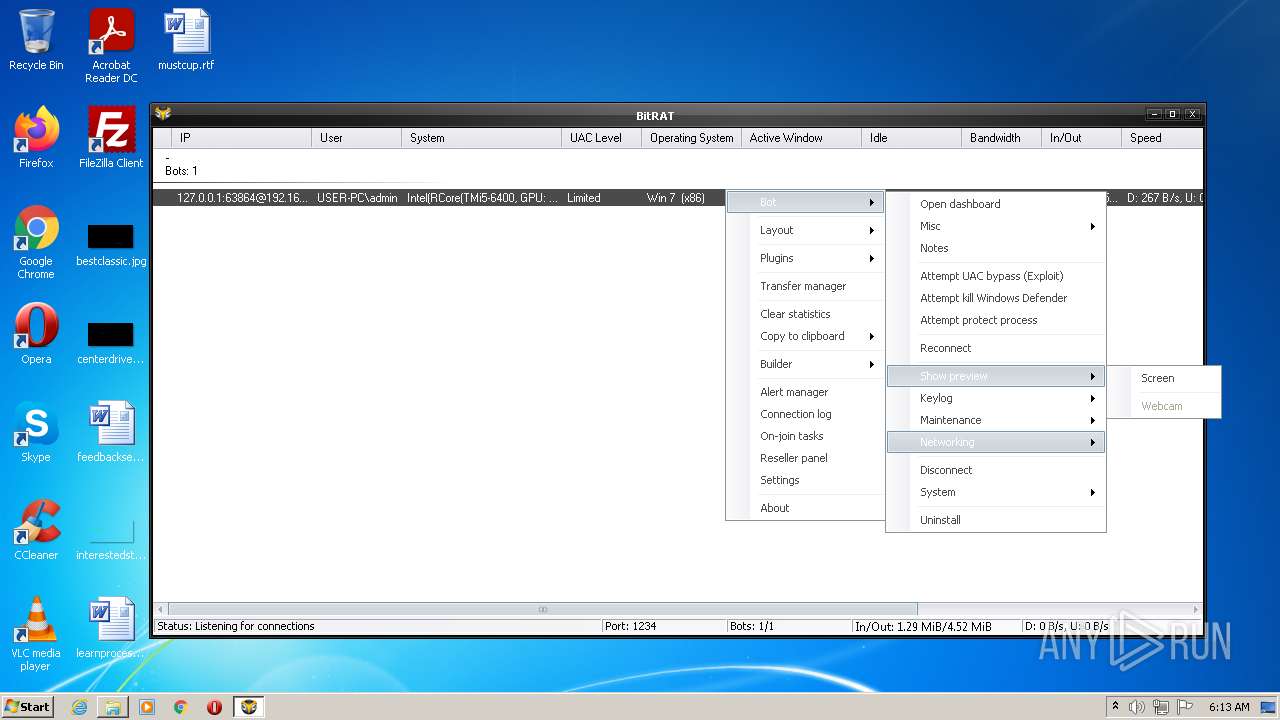Expand the Layout submenu

tap(805, 230)
